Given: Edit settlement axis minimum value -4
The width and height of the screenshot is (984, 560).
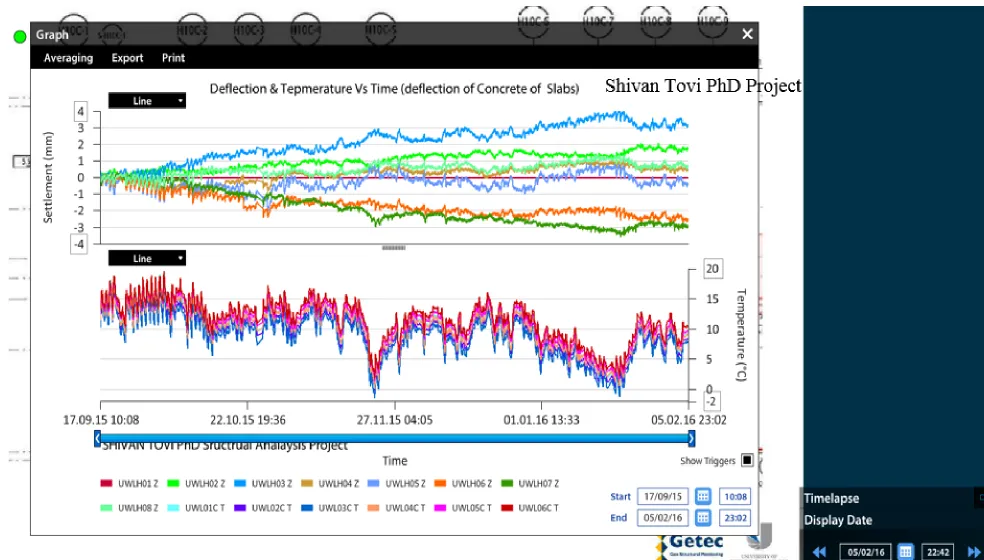Looking at the screenshot, I should [78, 244].
